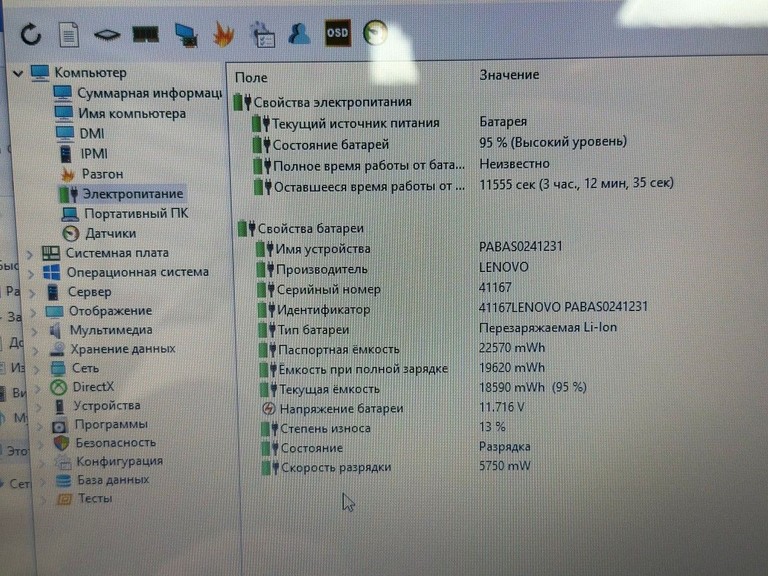Open the Report page icon
The image size is (768, 576).
point(69,34)
